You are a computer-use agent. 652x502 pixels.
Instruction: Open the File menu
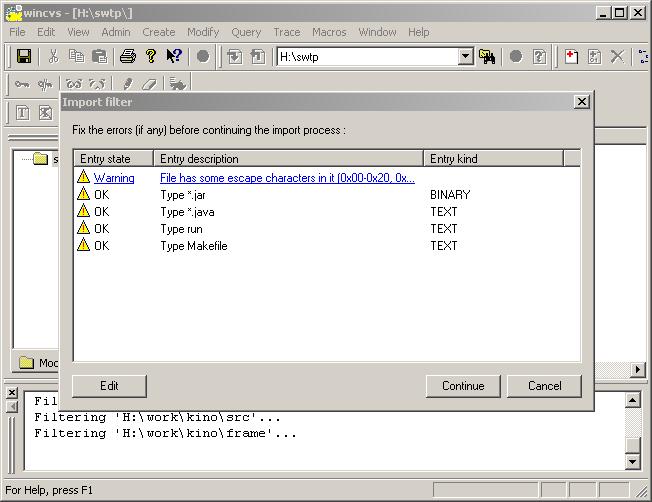[x=17, y=32]
